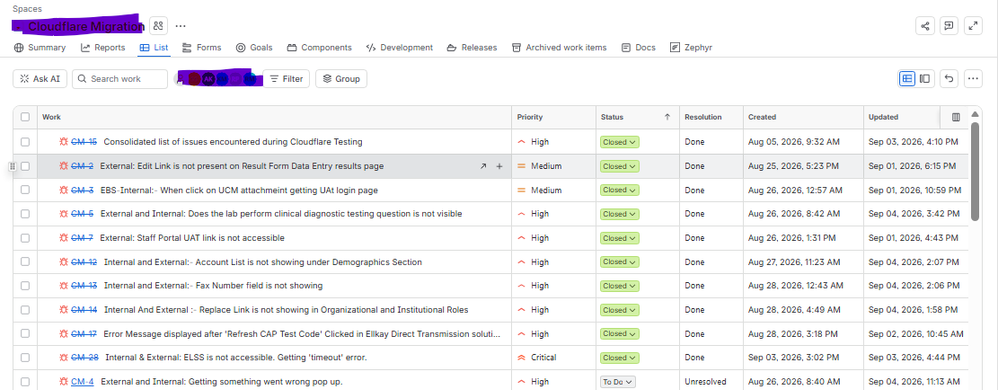The height and width of the screenshot is (390, 998).
Task: Click the sort arrow in Status column
Action: [668, 117]
